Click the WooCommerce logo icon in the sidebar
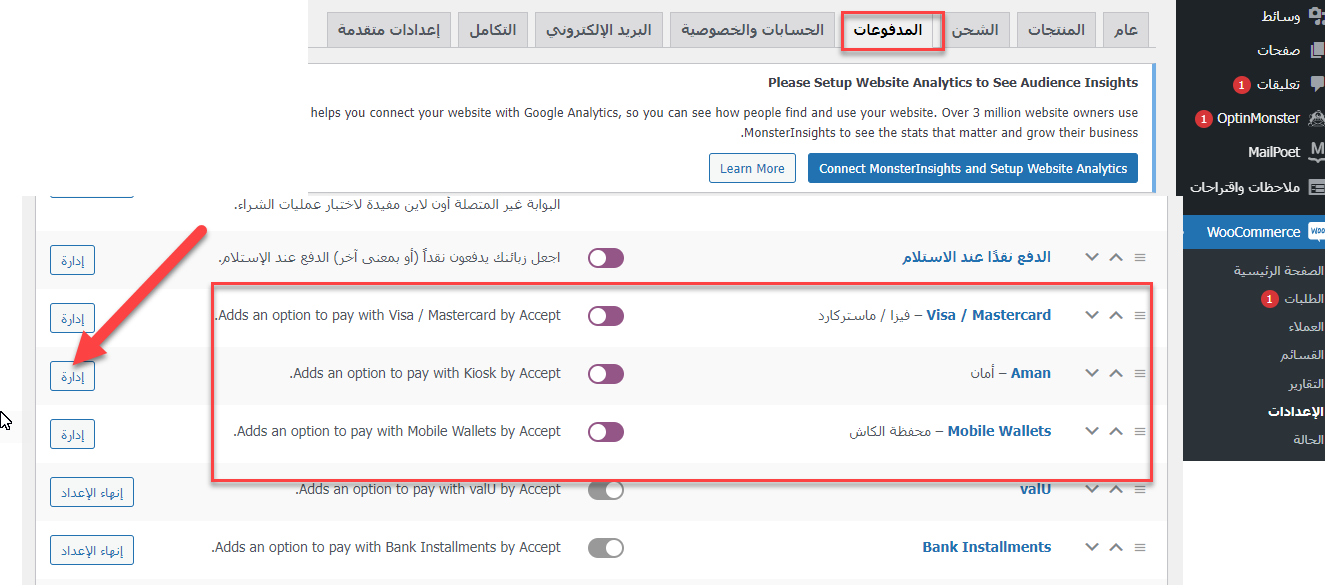The height and width of the screenshot is (585, 1337). click(1316, 232)
